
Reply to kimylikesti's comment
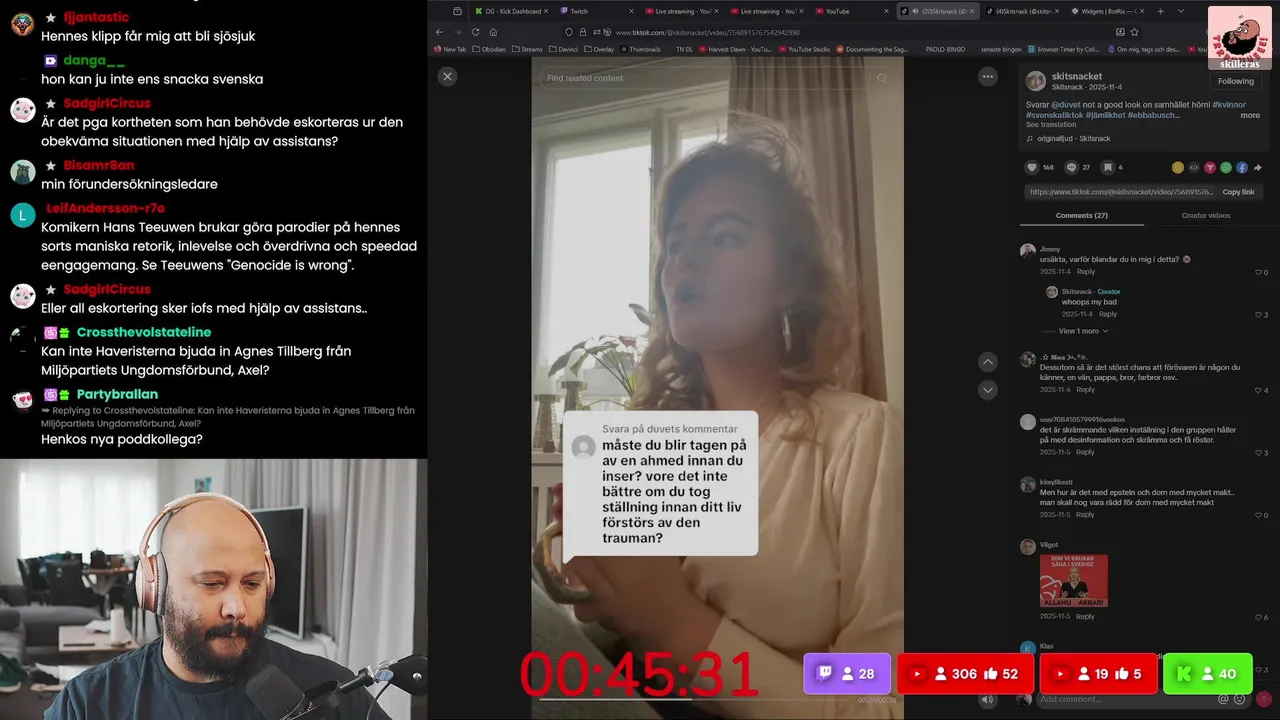click(1086, 515)
